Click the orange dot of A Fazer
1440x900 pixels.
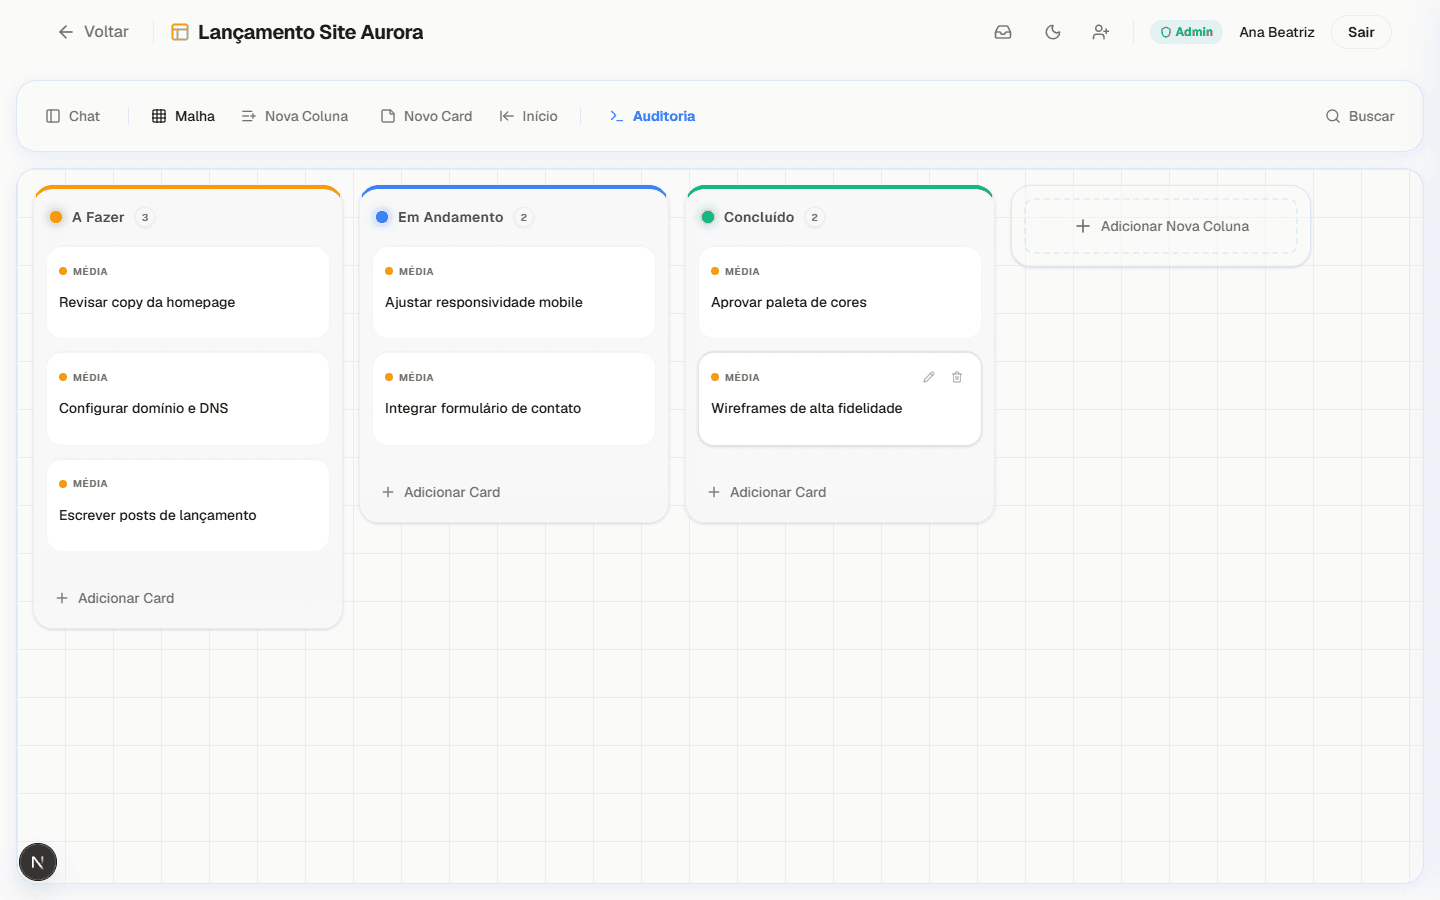(56, 217)
